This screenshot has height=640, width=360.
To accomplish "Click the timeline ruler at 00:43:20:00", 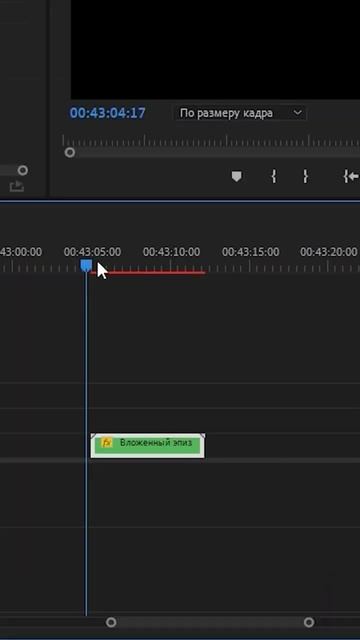I will 329,252.
